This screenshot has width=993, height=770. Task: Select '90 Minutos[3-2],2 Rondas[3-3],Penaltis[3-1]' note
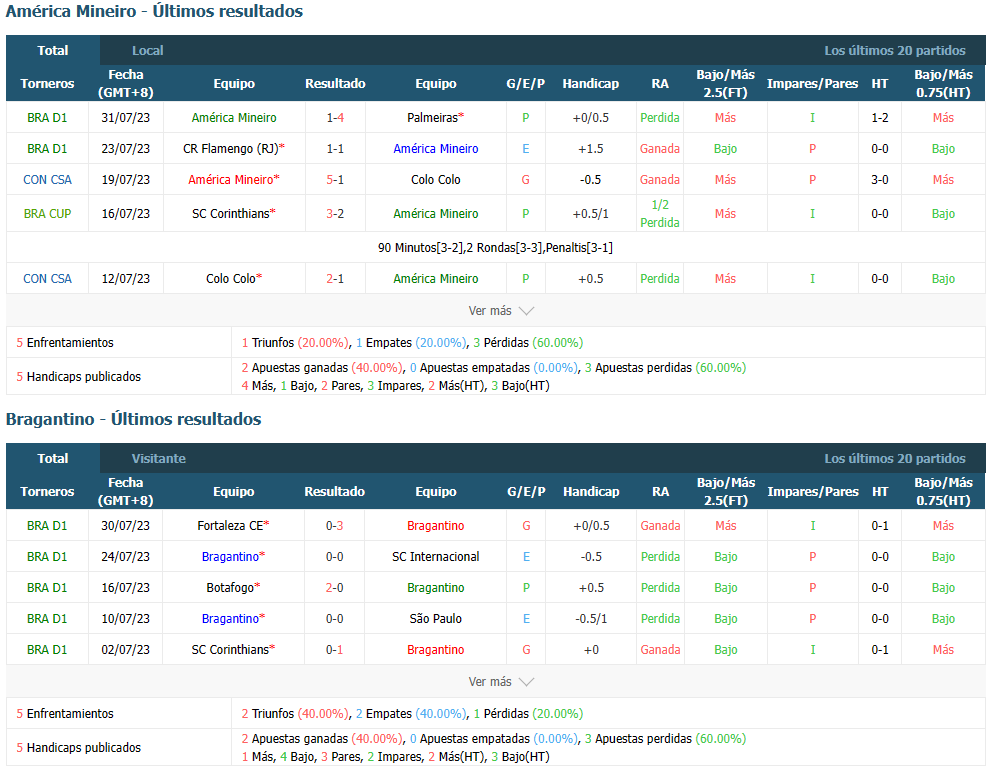[x=495, y=247]
